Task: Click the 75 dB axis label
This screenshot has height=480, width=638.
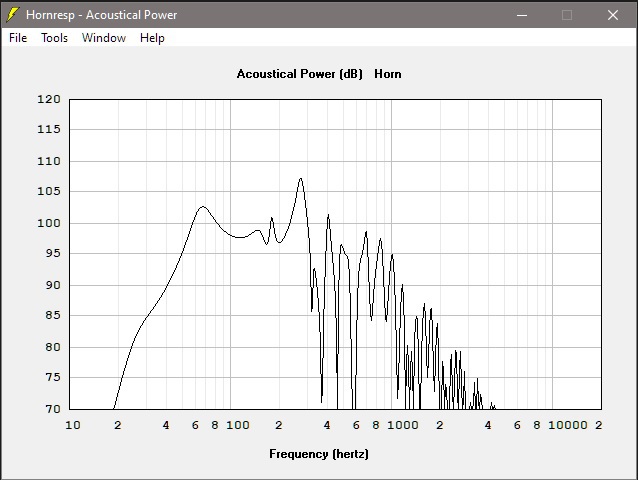Action: (52, 377)
